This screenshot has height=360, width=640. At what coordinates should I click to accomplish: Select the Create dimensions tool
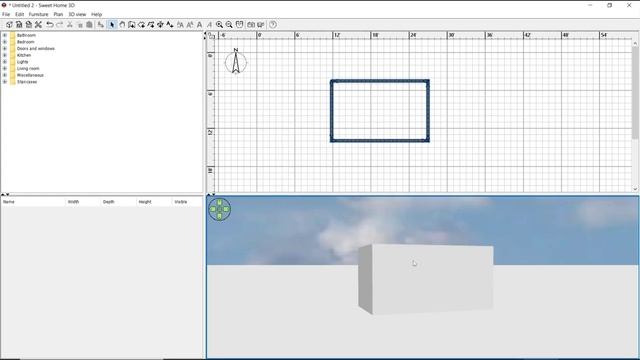point(160,24)
